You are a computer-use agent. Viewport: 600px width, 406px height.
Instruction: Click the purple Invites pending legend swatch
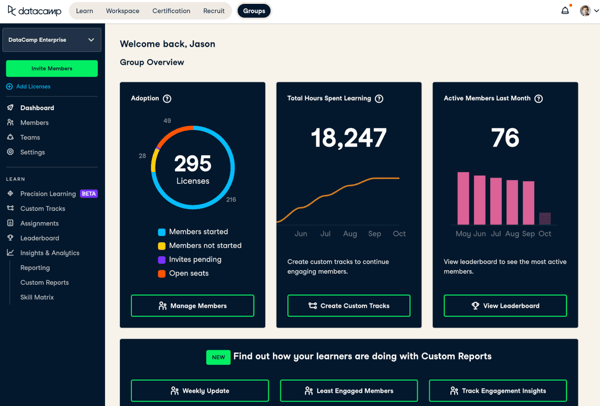(x=161, y=260)
